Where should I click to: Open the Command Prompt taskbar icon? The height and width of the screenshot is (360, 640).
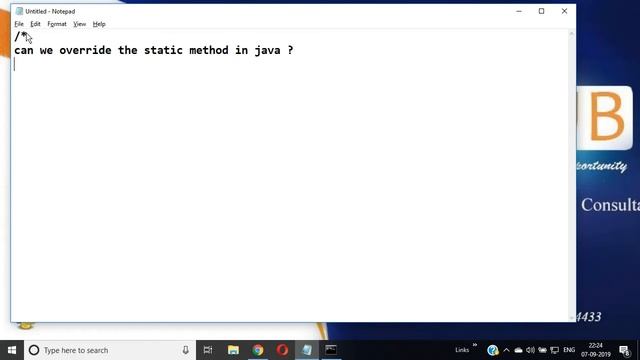pos(331,350)
